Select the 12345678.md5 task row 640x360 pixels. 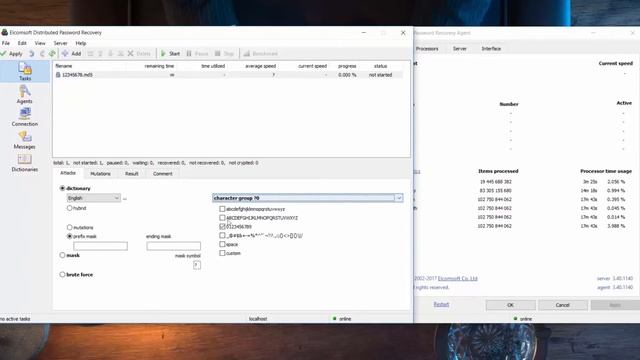[229, 75]
